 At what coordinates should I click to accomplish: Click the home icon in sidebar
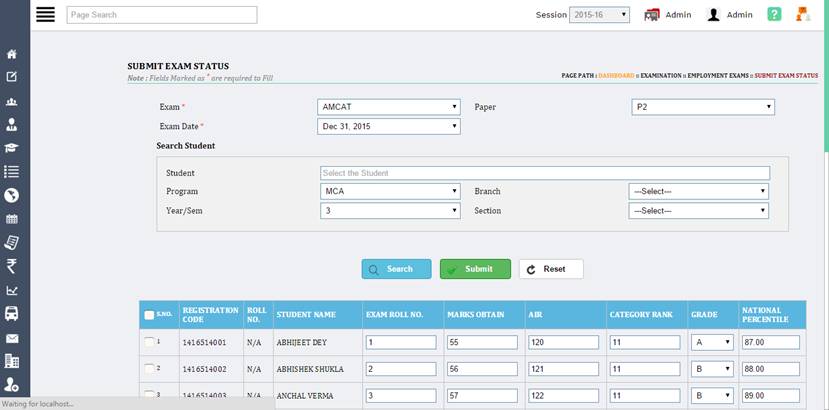coord(12,54)
